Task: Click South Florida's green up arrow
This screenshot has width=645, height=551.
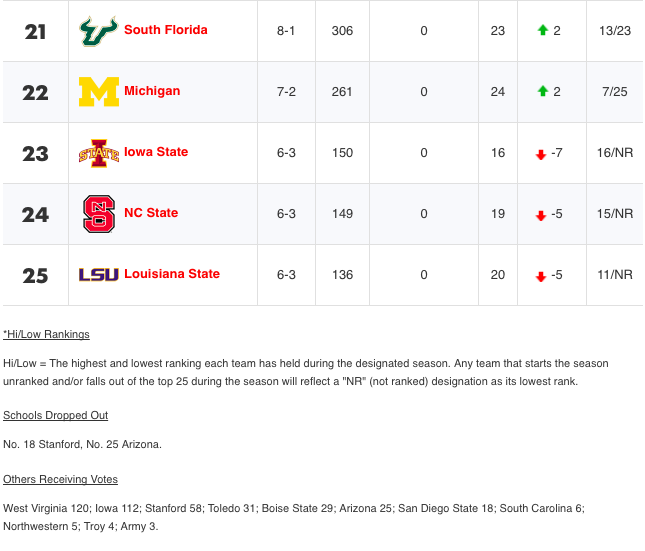Action: (543, 30)
